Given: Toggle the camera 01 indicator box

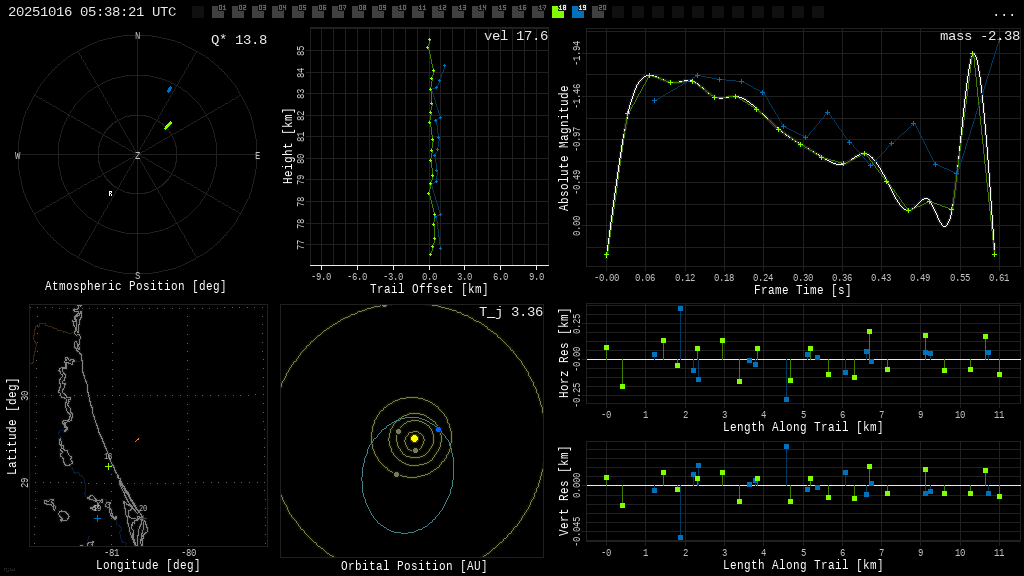Looking at the screenshot, I should (x=218, y=12).
